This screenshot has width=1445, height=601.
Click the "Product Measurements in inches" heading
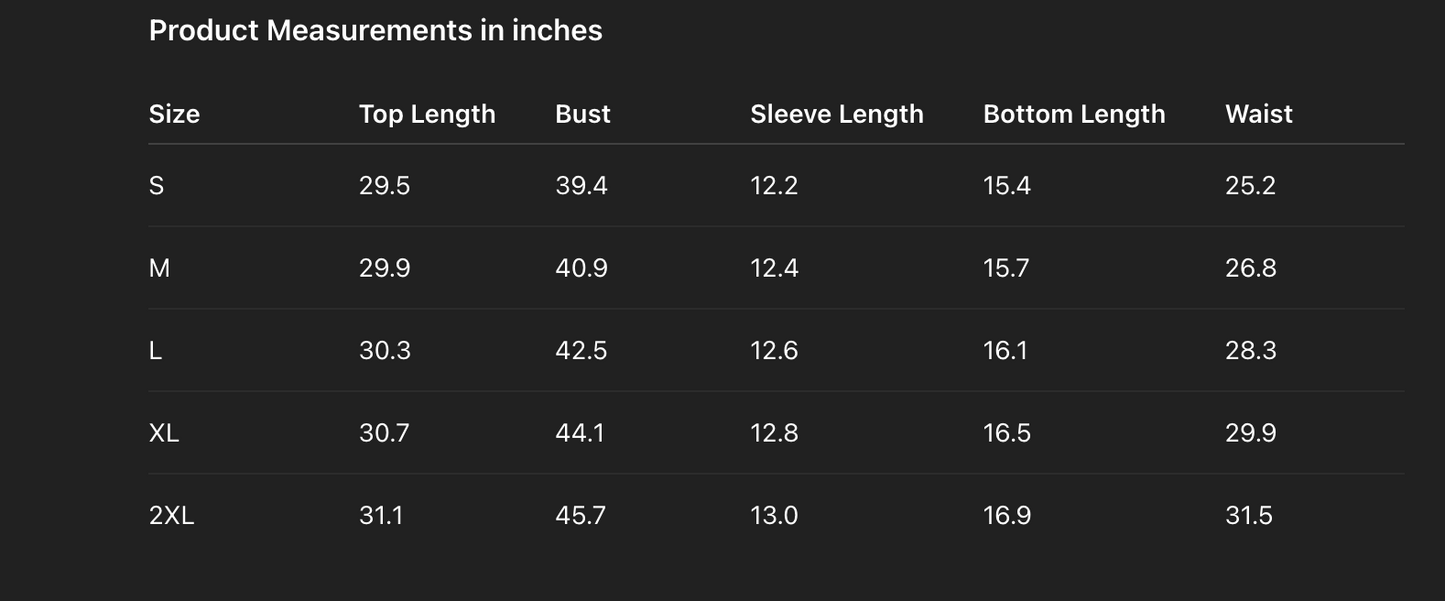click(375, 31)
